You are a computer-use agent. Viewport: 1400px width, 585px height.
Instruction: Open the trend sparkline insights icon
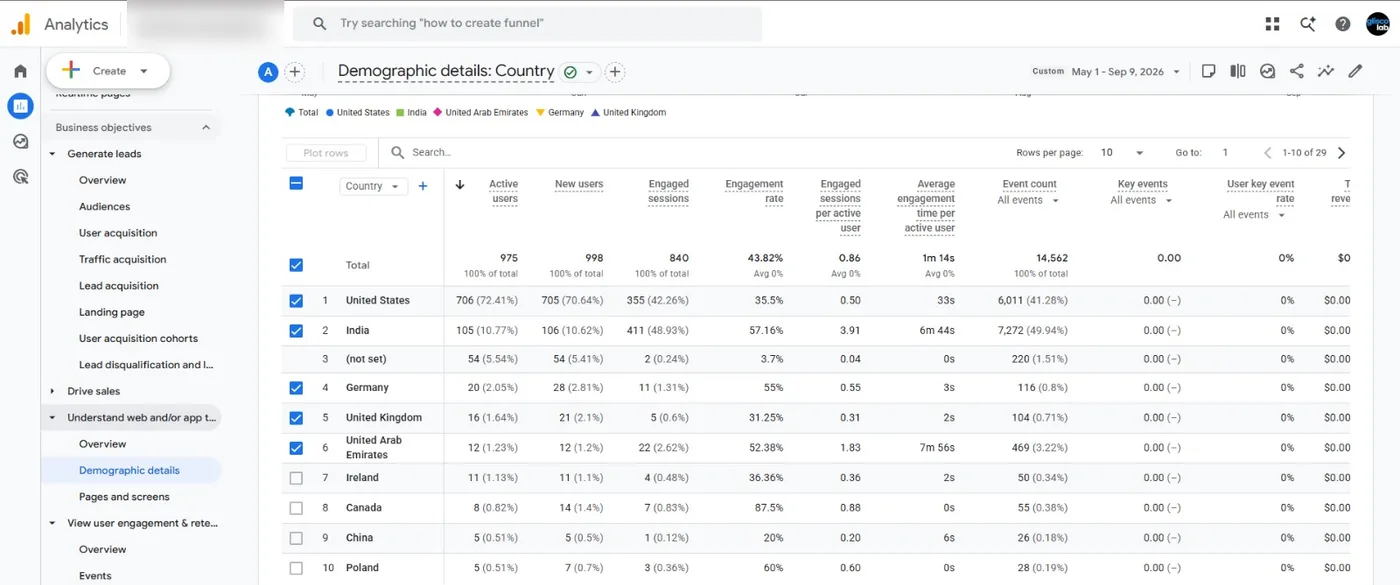pos(1326,71)
